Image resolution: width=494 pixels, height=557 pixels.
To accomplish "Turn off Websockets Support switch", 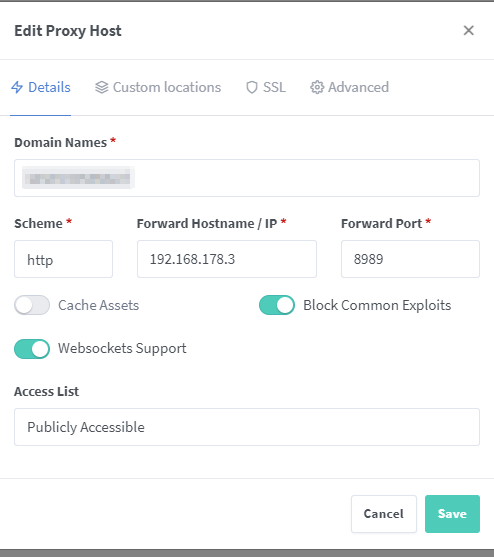I will pos(32,349).
